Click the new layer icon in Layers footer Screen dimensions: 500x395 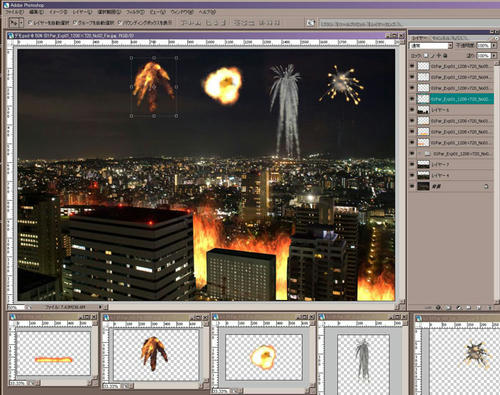[478, 308]
